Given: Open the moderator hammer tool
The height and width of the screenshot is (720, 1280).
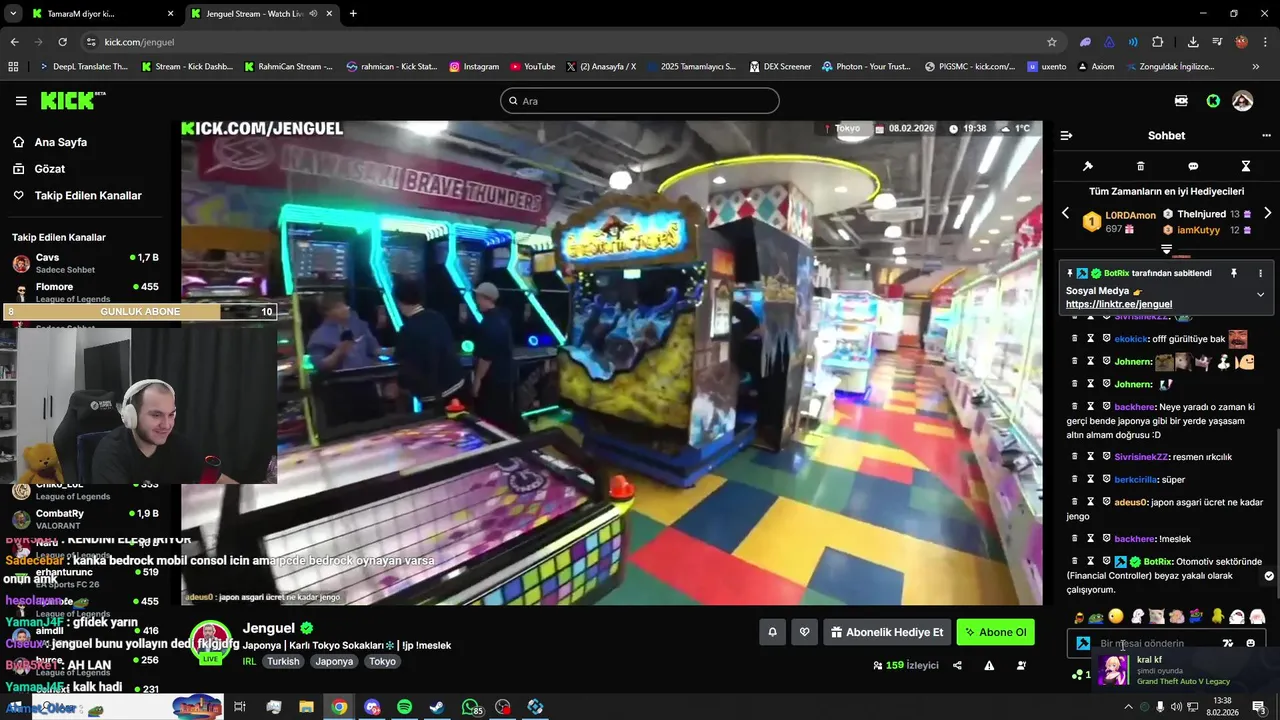Looking at the screenshot, I should pyautogui.click(x=1088, y=166).
